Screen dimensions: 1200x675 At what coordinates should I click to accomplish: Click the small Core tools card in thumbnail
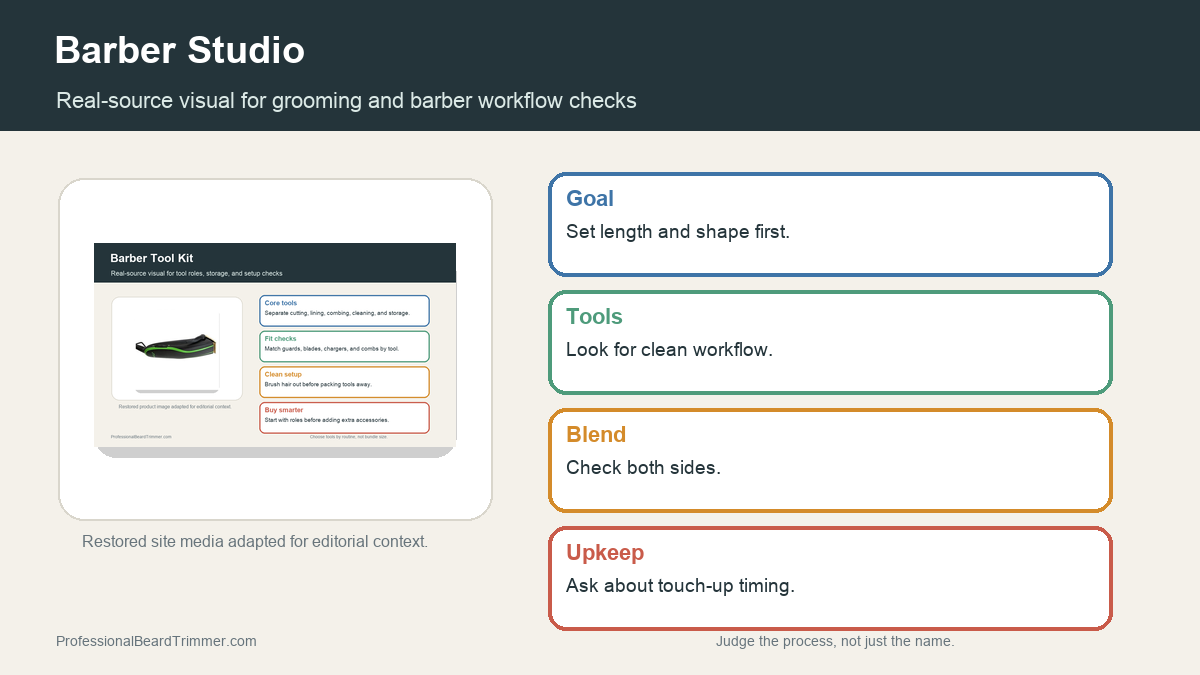[x=344, y=310]
